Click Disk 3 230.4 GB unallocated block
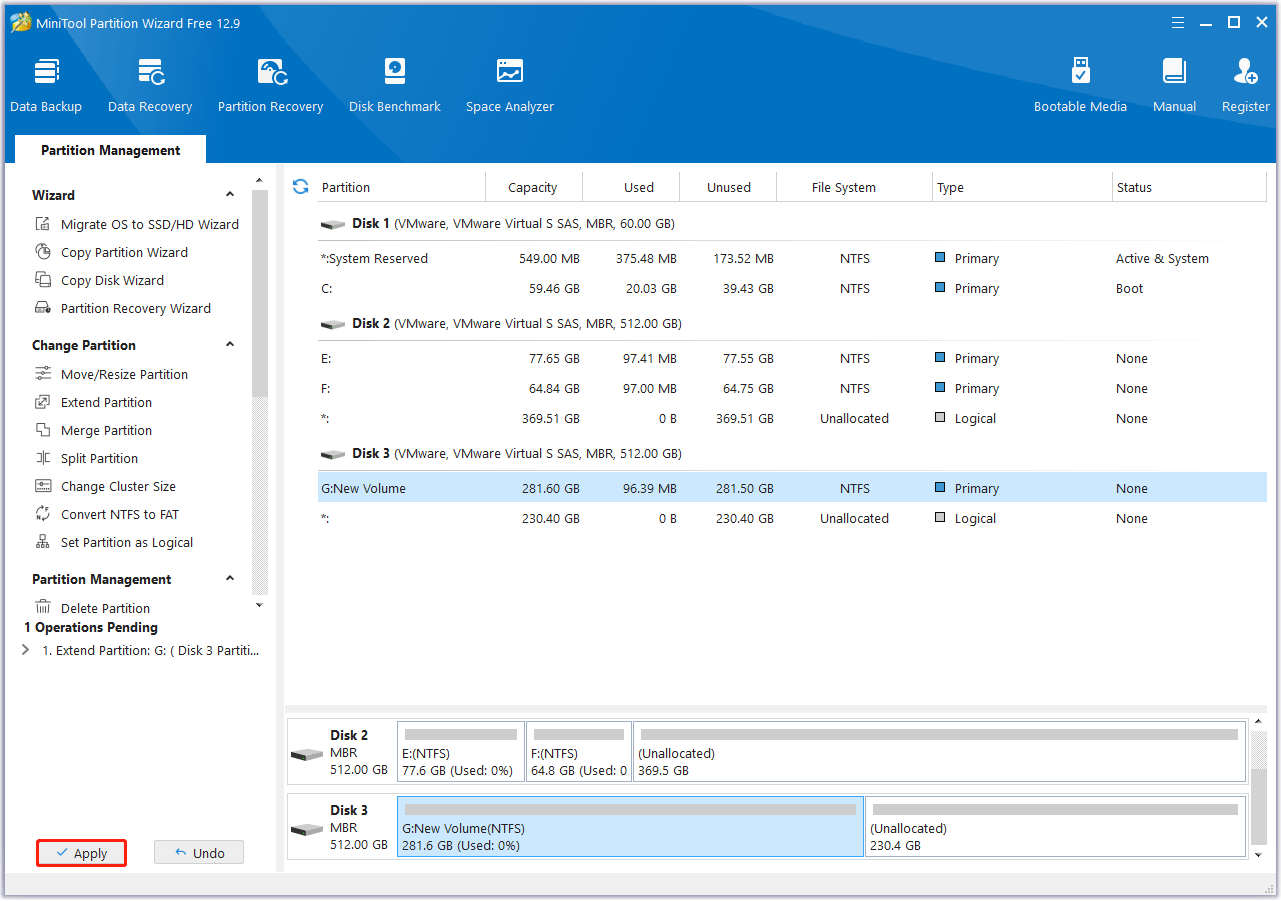Image resolution: width=1281 pixels, height=901 pixels. [1056, 826]
